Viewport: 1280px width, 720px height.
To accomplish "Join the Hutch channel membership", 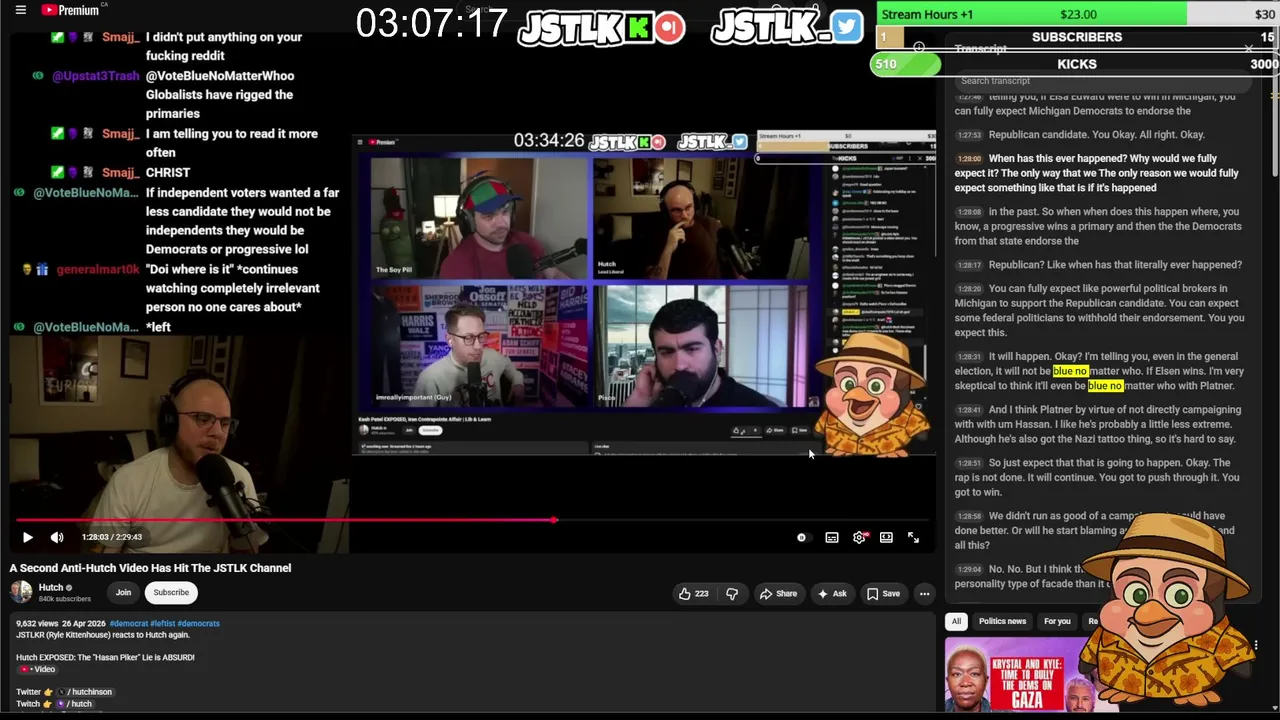I will (123, 593).
